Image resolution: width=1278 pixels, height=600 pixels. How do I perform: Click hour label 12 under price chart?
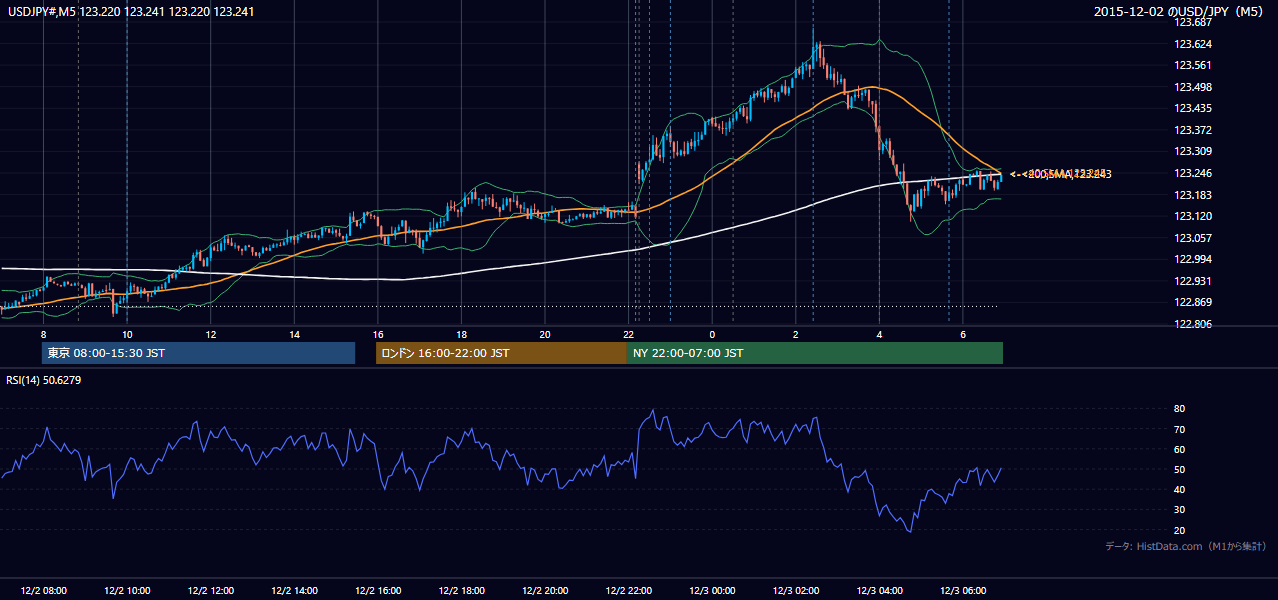point(211,334)
